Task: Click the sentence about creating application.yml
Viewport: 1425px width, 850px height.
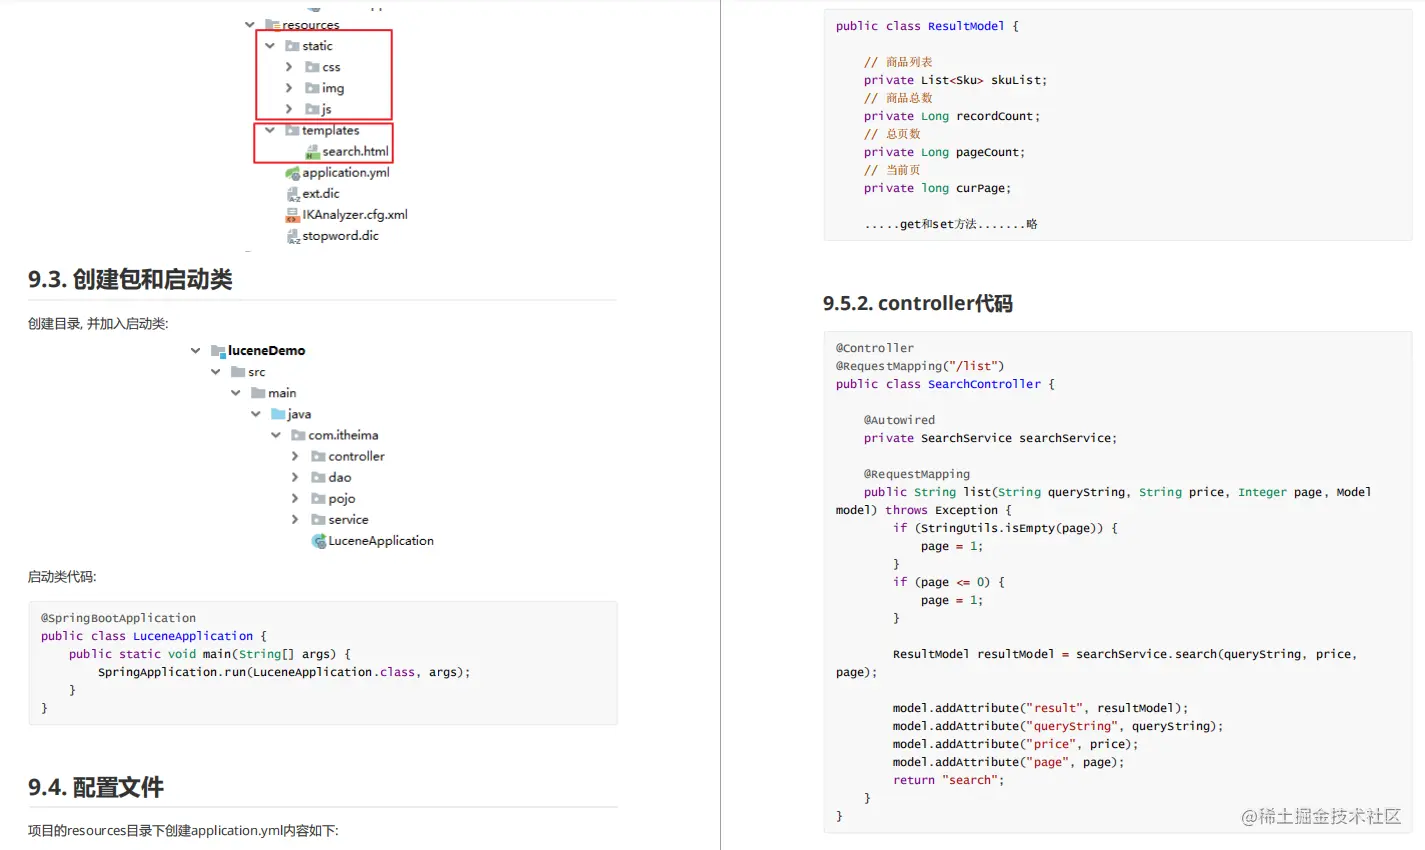Action: [x=183, y=831]
